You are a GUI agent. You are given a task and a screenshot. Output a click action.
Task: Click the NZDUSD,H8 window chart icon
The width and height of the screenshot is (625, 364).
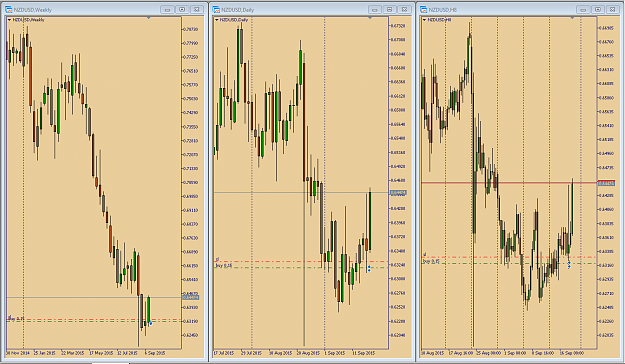[x=423, y=10]
